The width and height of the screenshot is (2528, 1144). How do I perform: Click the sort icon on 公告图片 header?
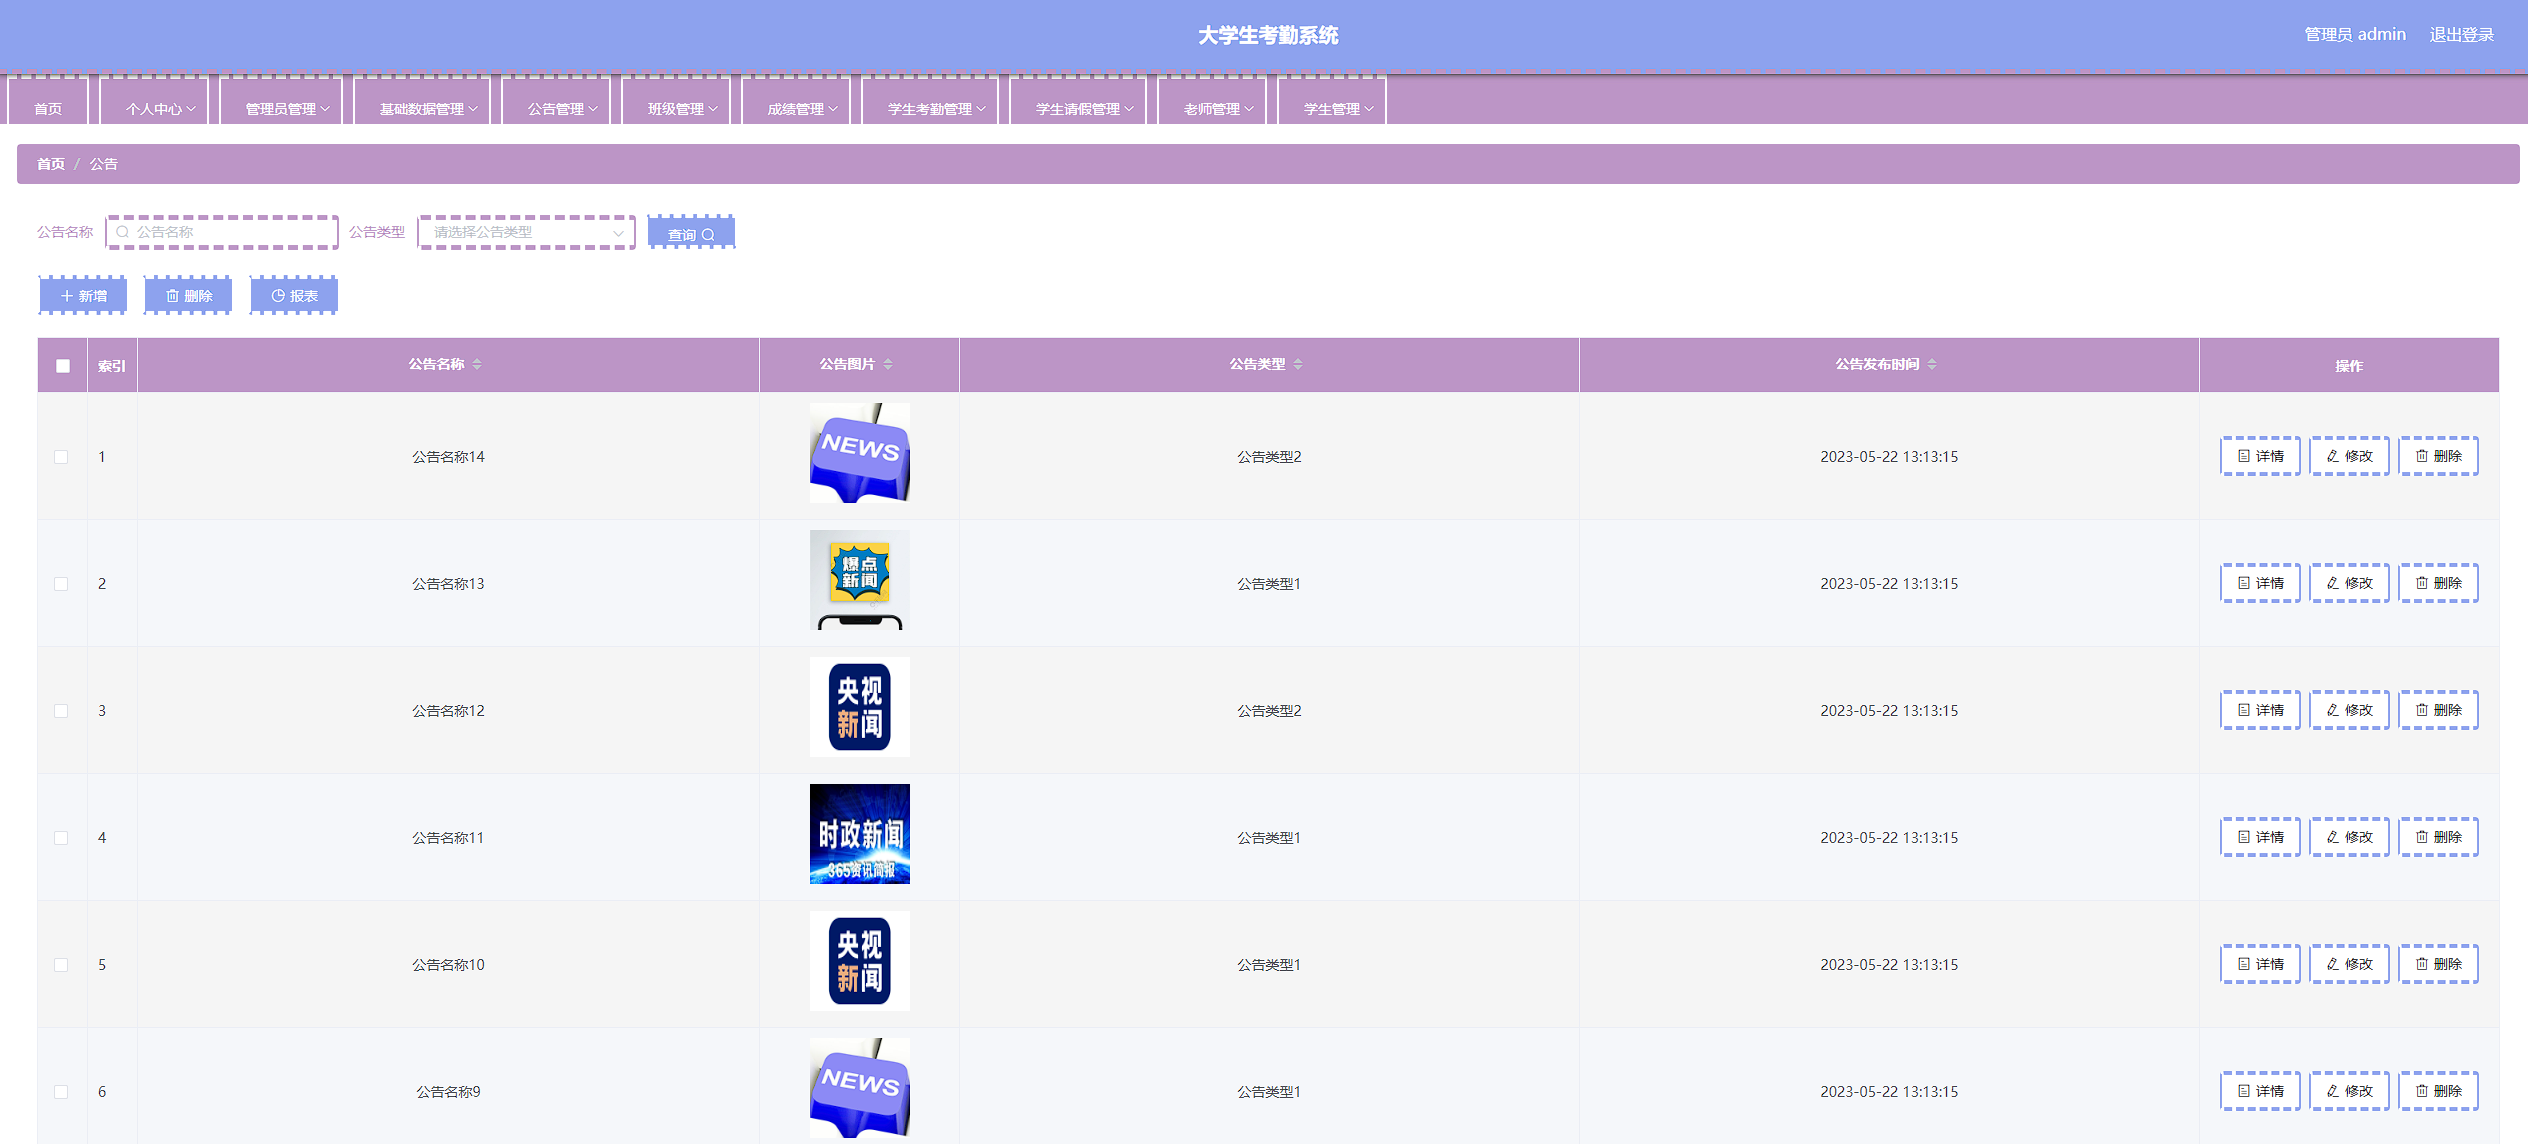coord(888,364)
